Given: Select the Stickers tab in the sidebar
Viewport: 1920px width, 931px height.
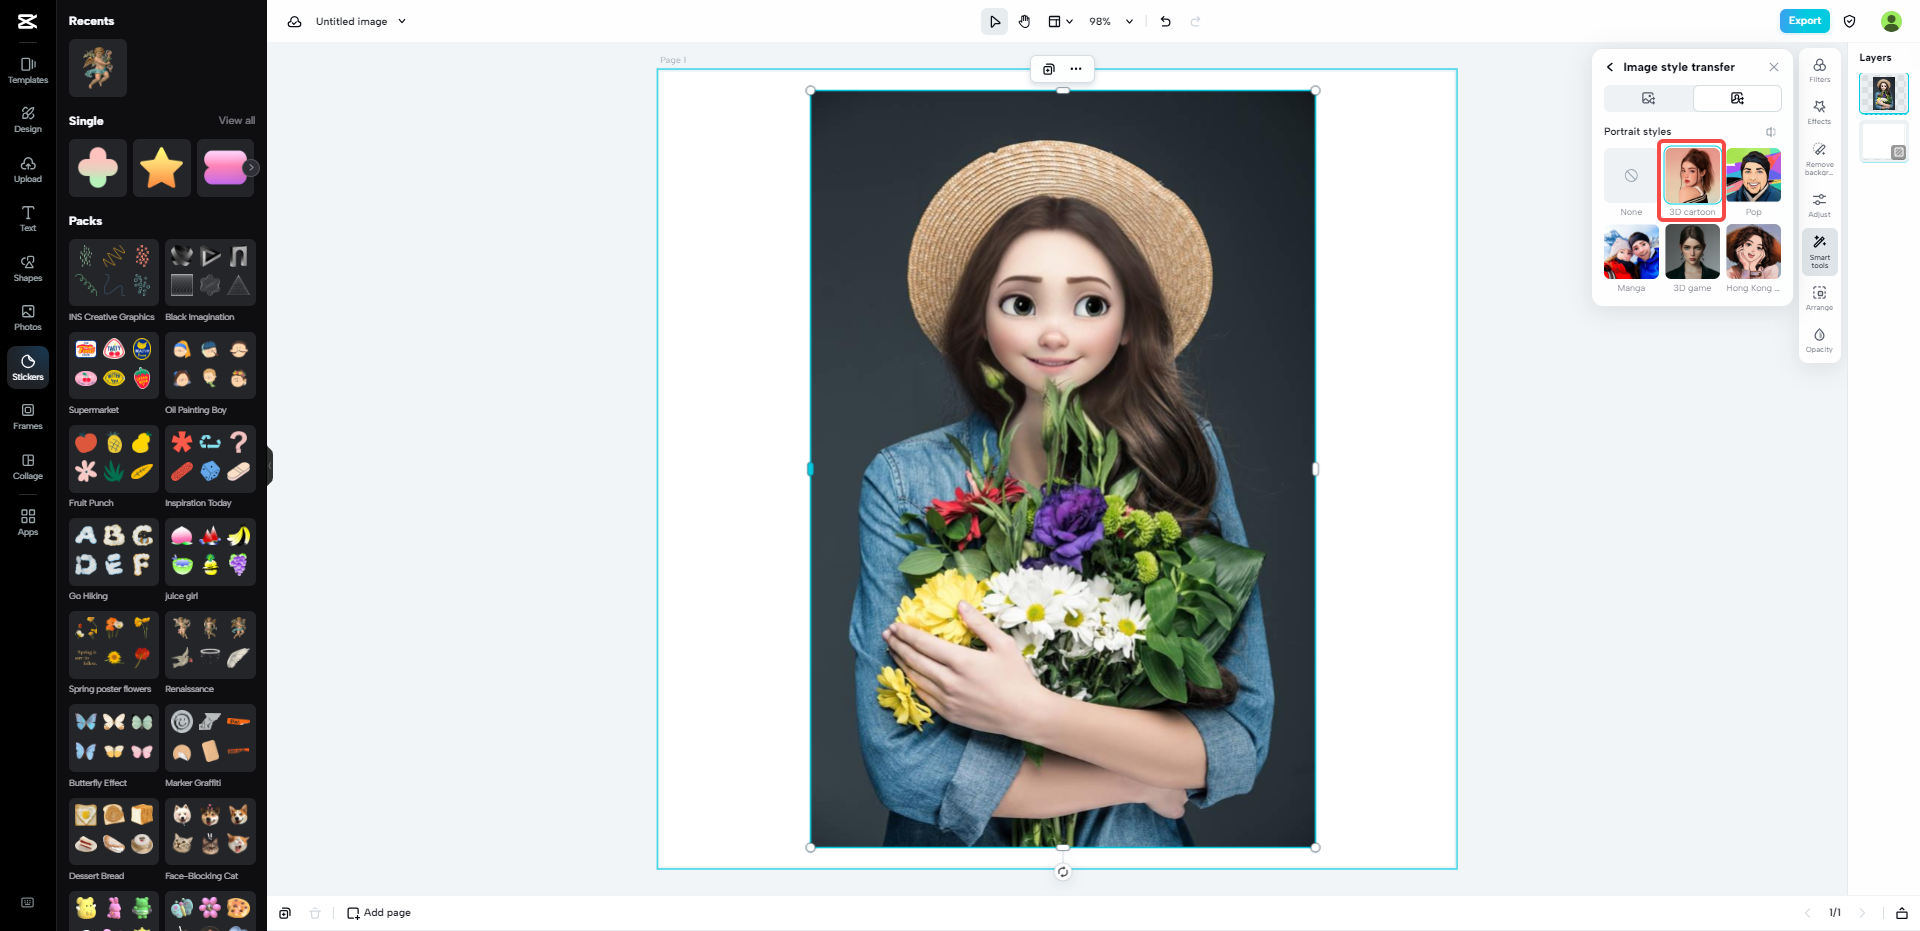Looking at the screenshot, I should [28, 368].
